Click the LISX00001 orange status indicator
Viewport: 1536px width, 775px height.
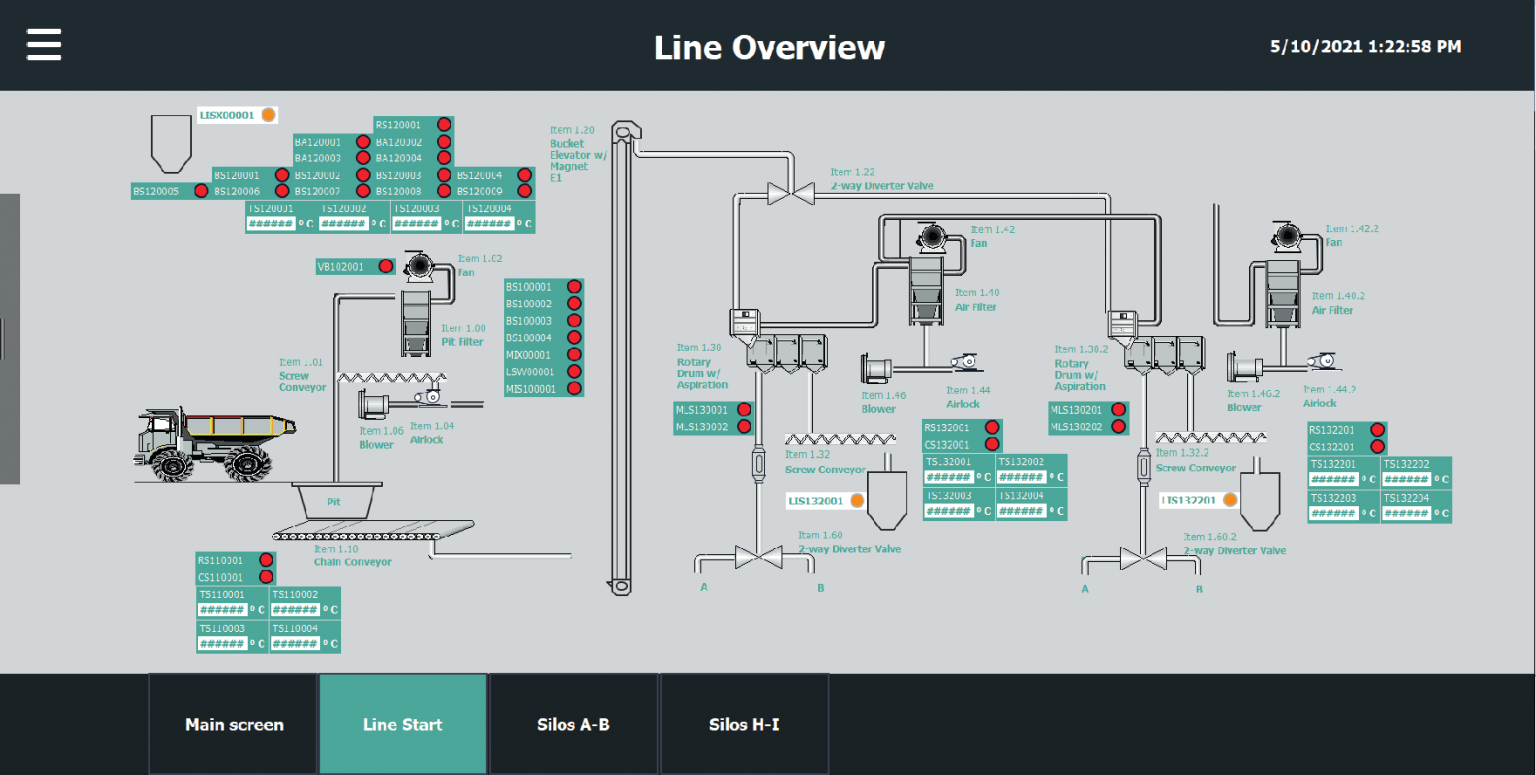268,115
